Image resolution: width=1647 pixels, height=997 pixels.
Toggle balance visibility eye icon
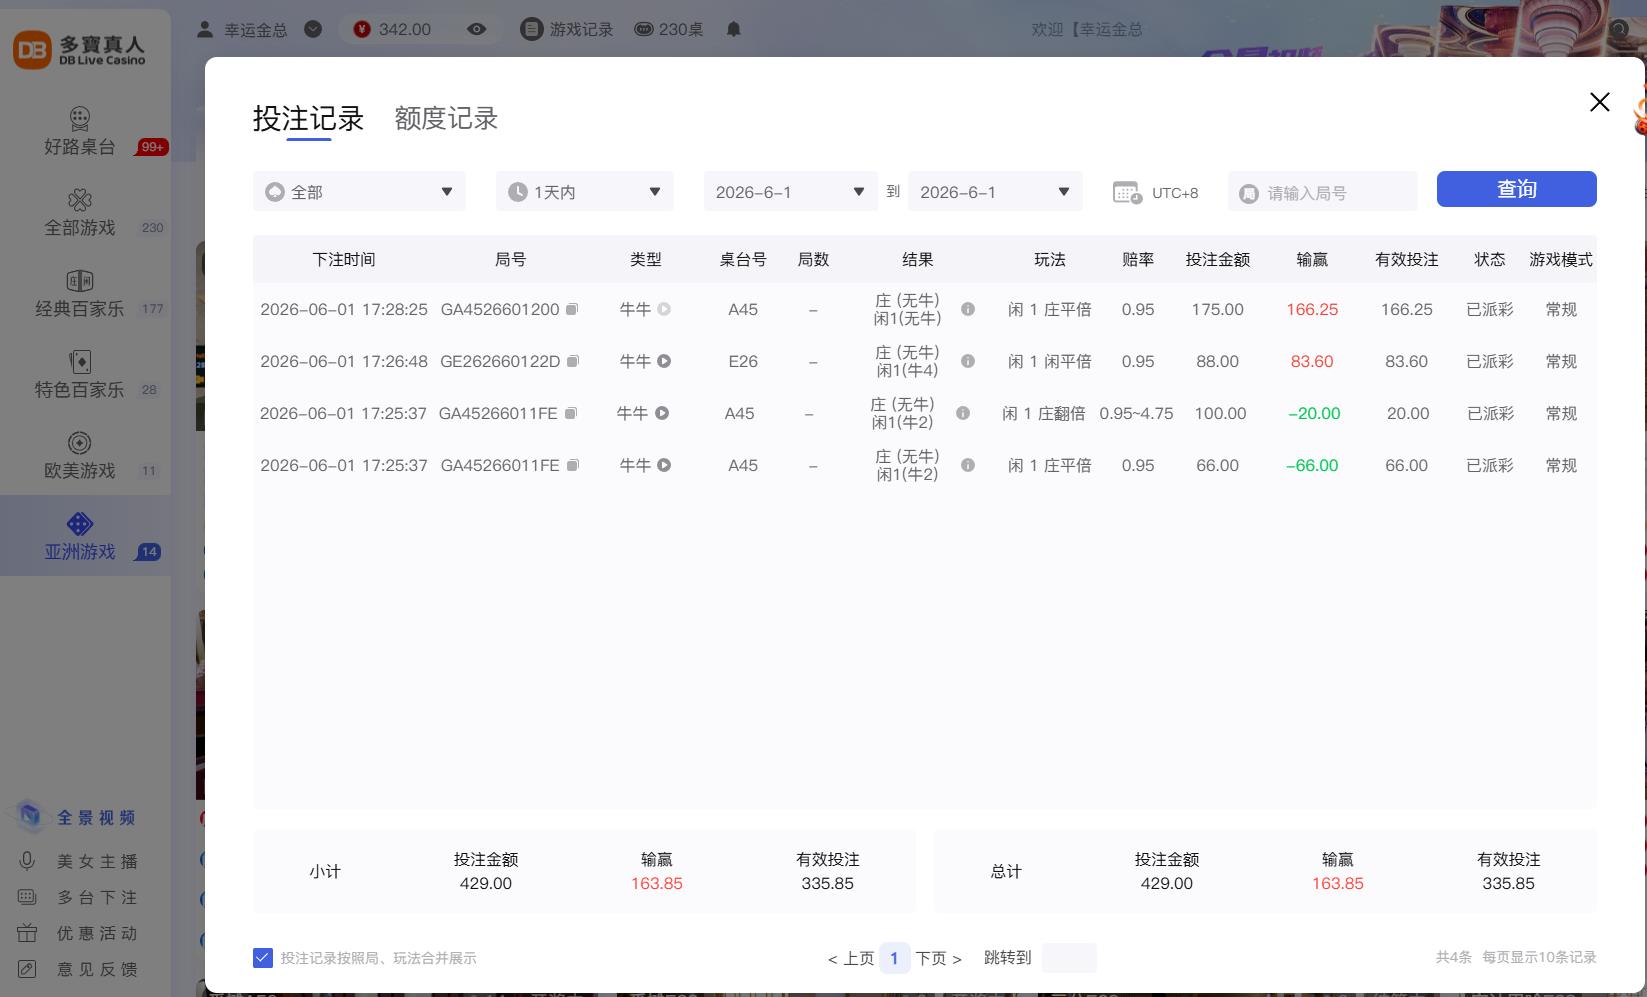tap(477, 29)
